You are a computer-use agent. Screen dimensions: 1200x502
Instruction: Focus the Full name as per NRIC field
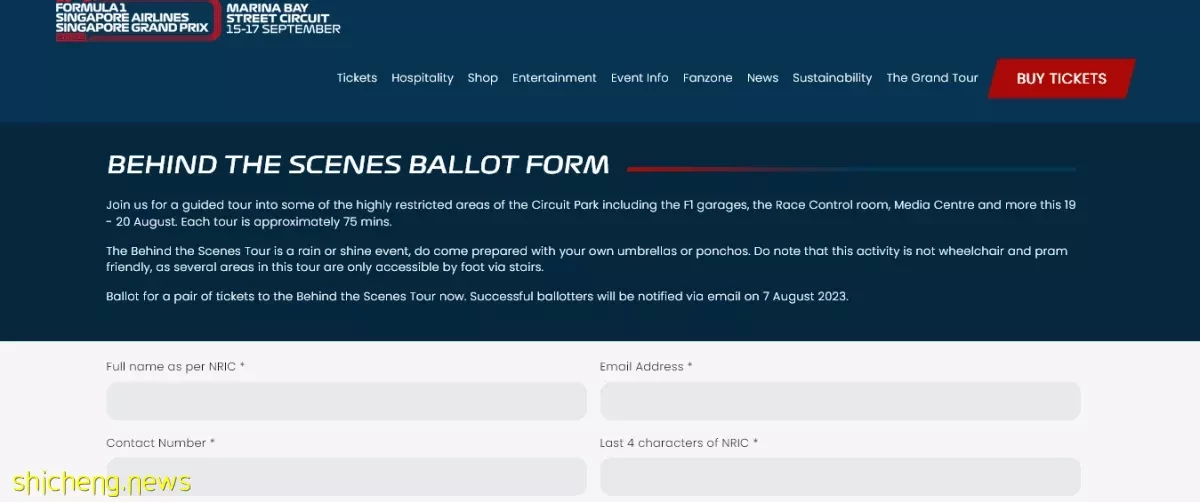(346, 401)
